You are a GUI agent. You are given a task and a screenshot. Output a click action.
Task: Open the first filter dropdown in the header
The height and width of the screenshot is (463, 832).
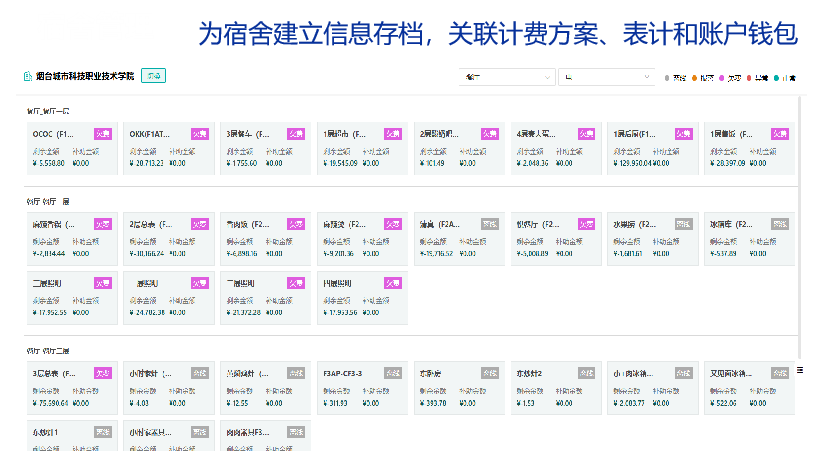point(507,77)
